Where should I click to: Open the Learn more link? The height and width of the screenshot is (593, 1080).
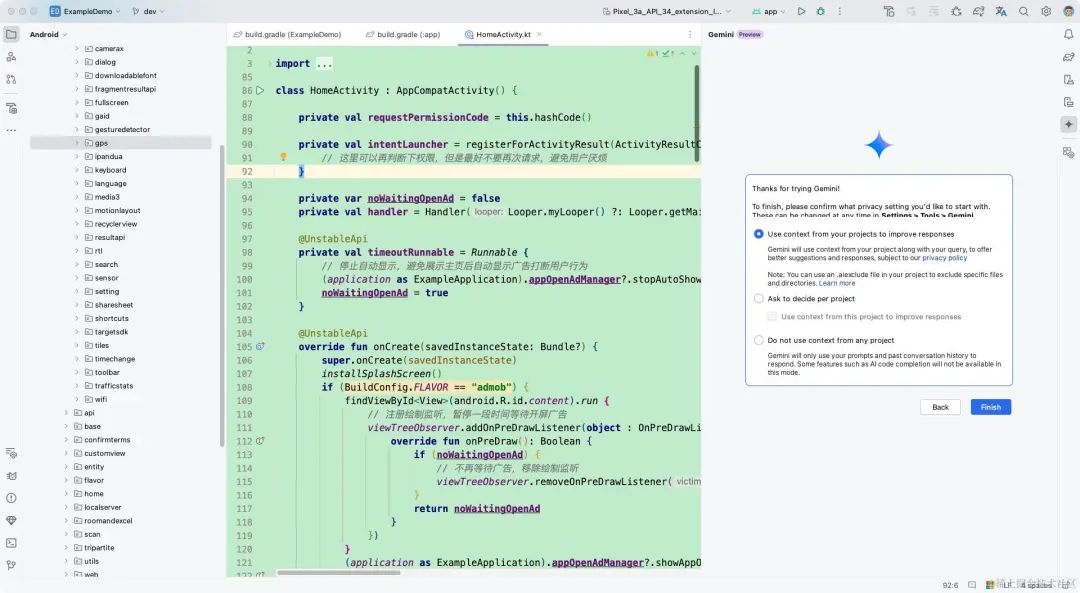(837, 283)
